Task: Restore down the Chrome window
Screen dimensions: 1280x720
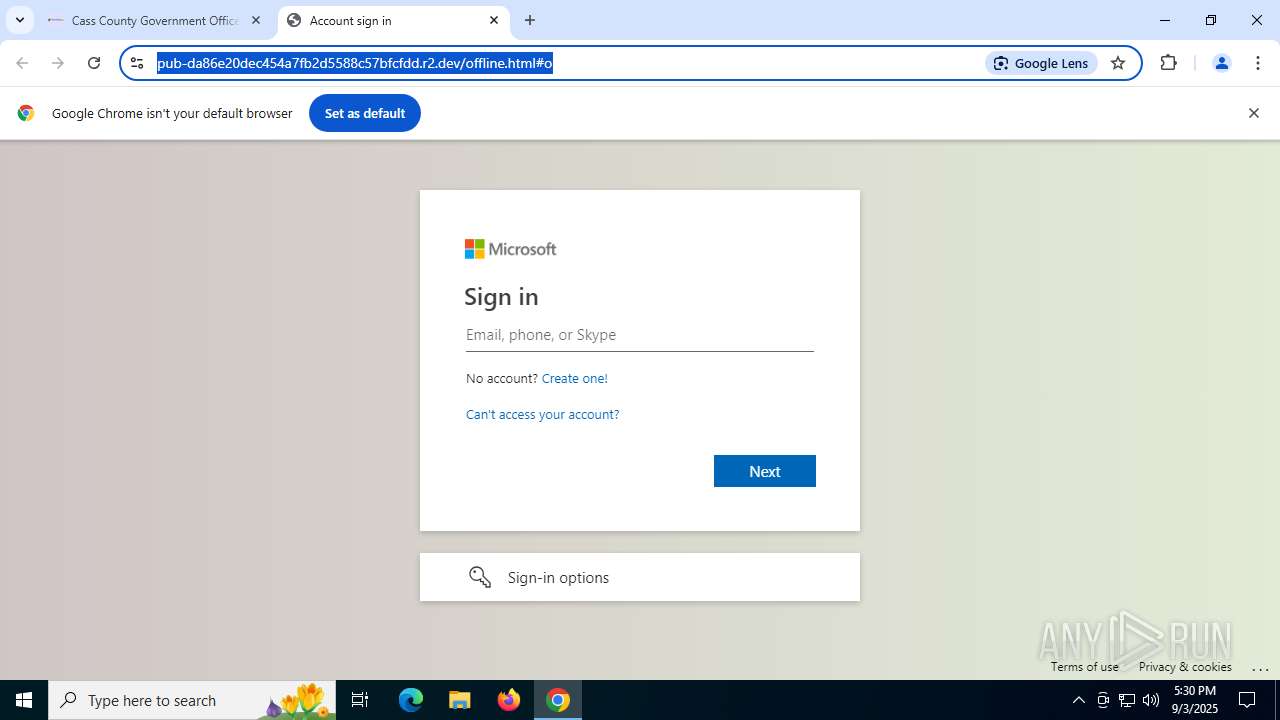Action: pyautogui.click(x=1211, y=20)
